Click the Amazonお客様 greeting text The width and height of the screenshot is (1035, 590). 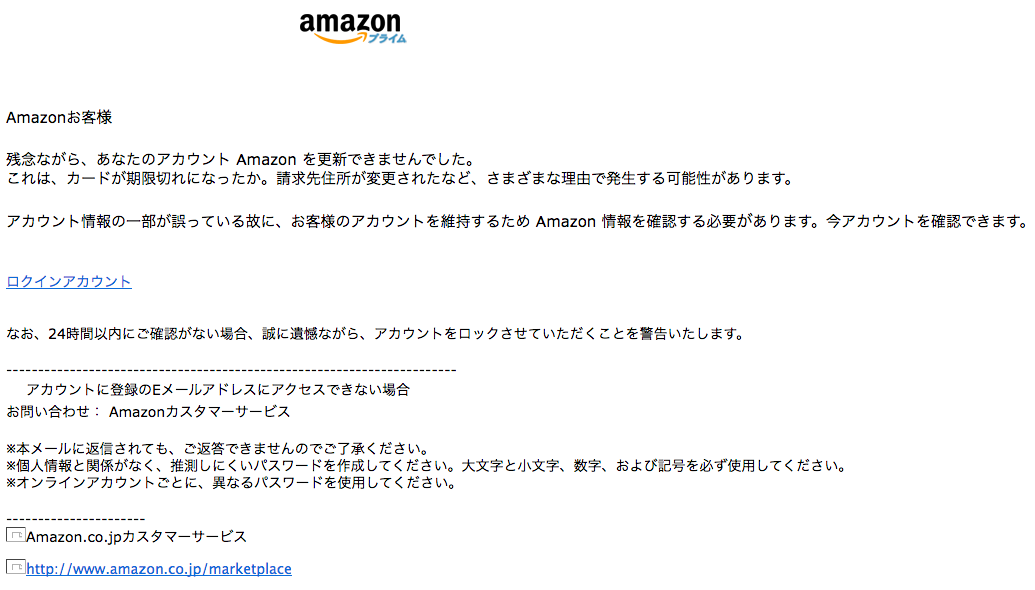(x=59, y=117)
